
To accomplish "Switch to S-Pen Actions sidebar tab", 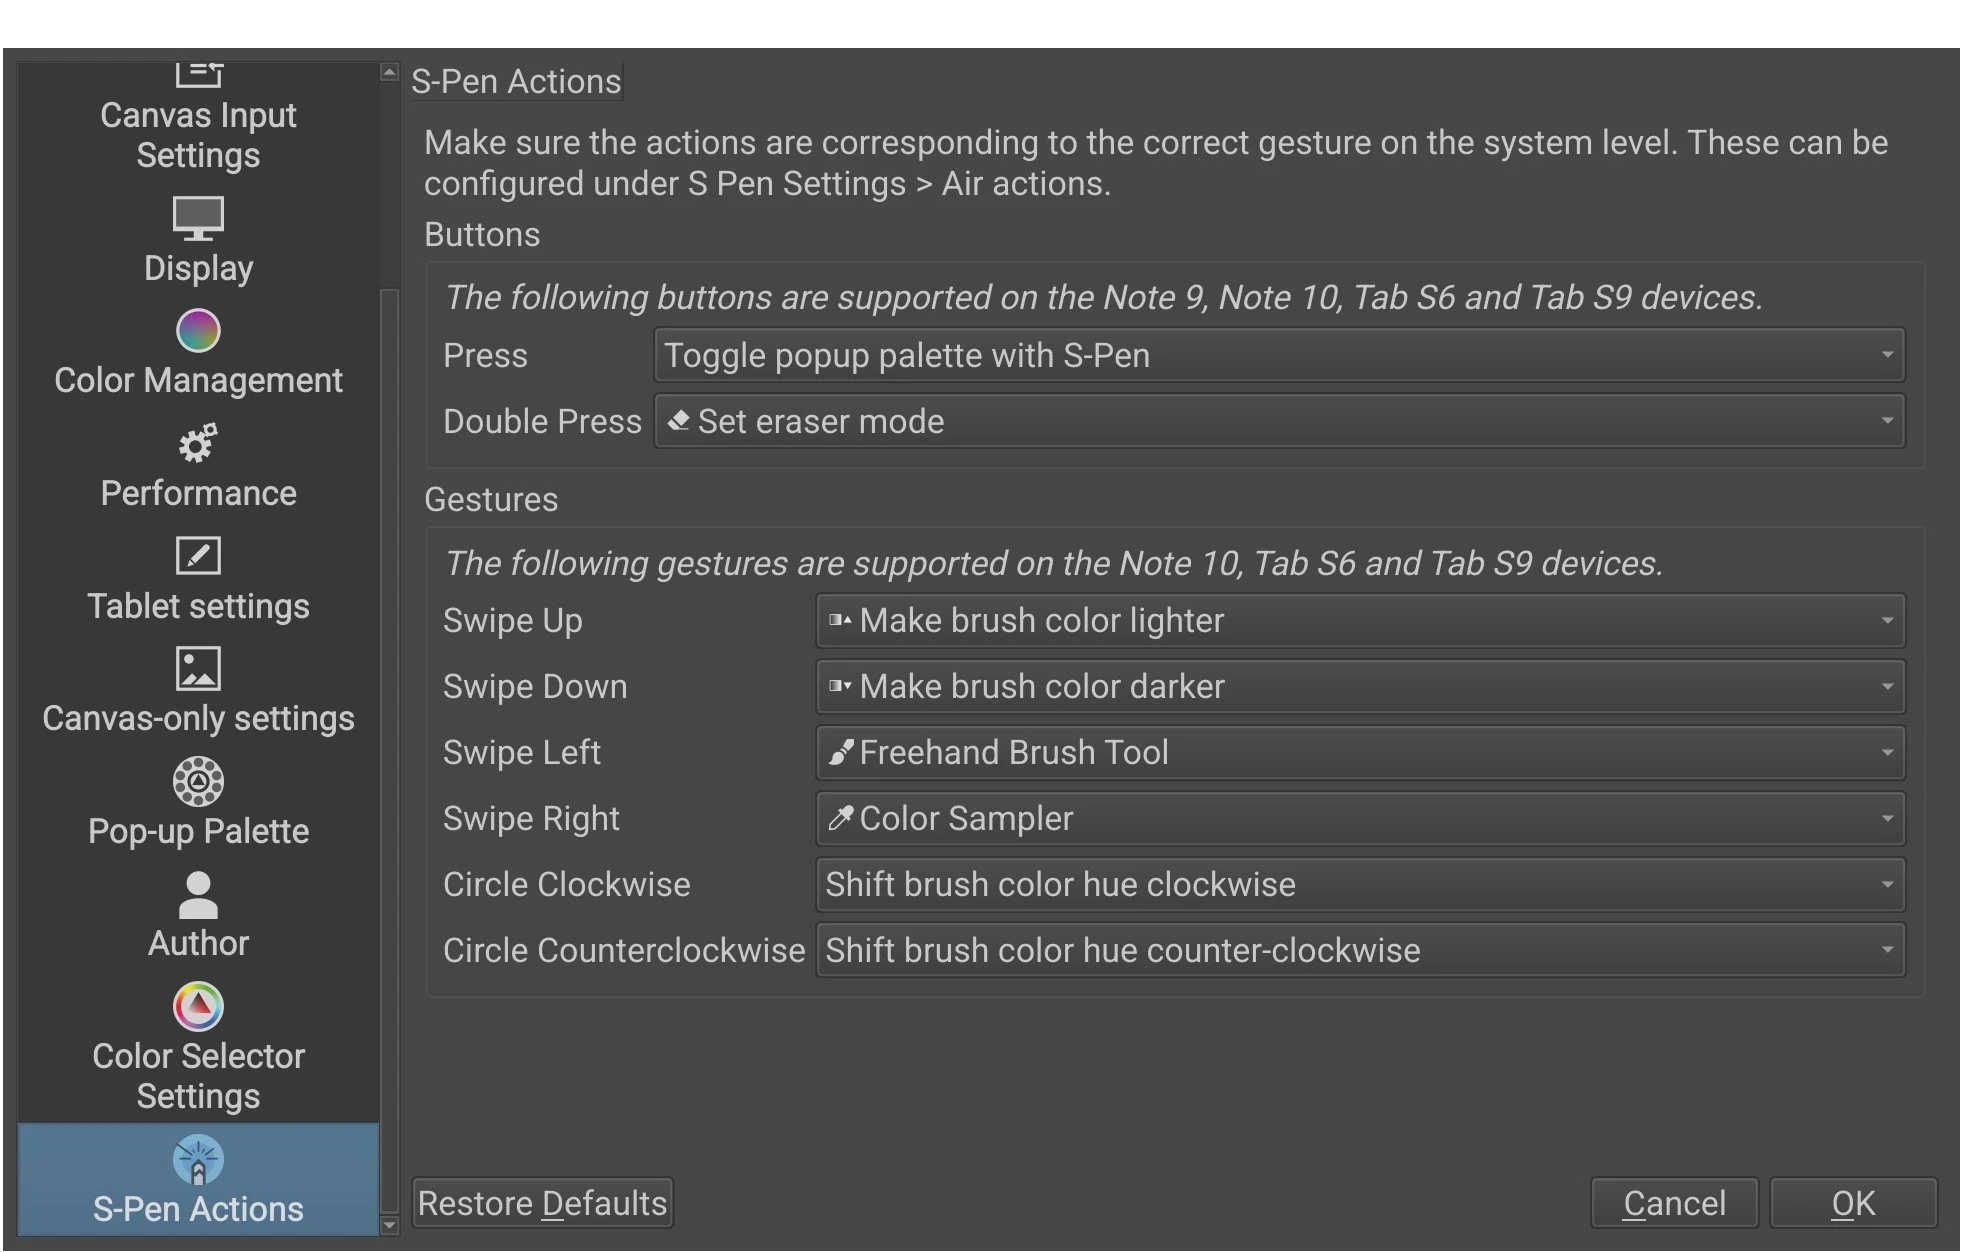I will point(198,1179).
